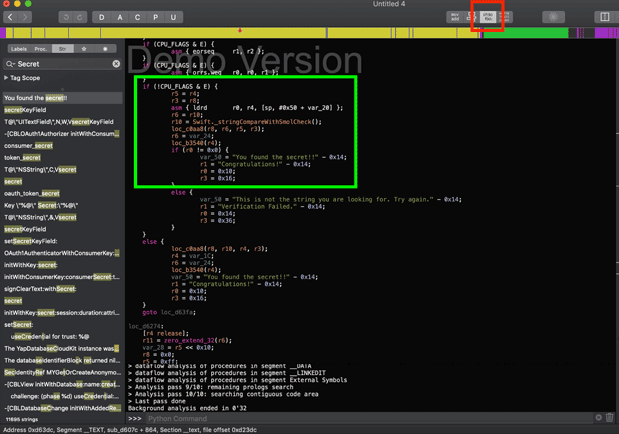This screenshot has width=619, height=434.
Task: Select the databaseIdentifierBlock returned nil string
Action: tap(62, 361)
